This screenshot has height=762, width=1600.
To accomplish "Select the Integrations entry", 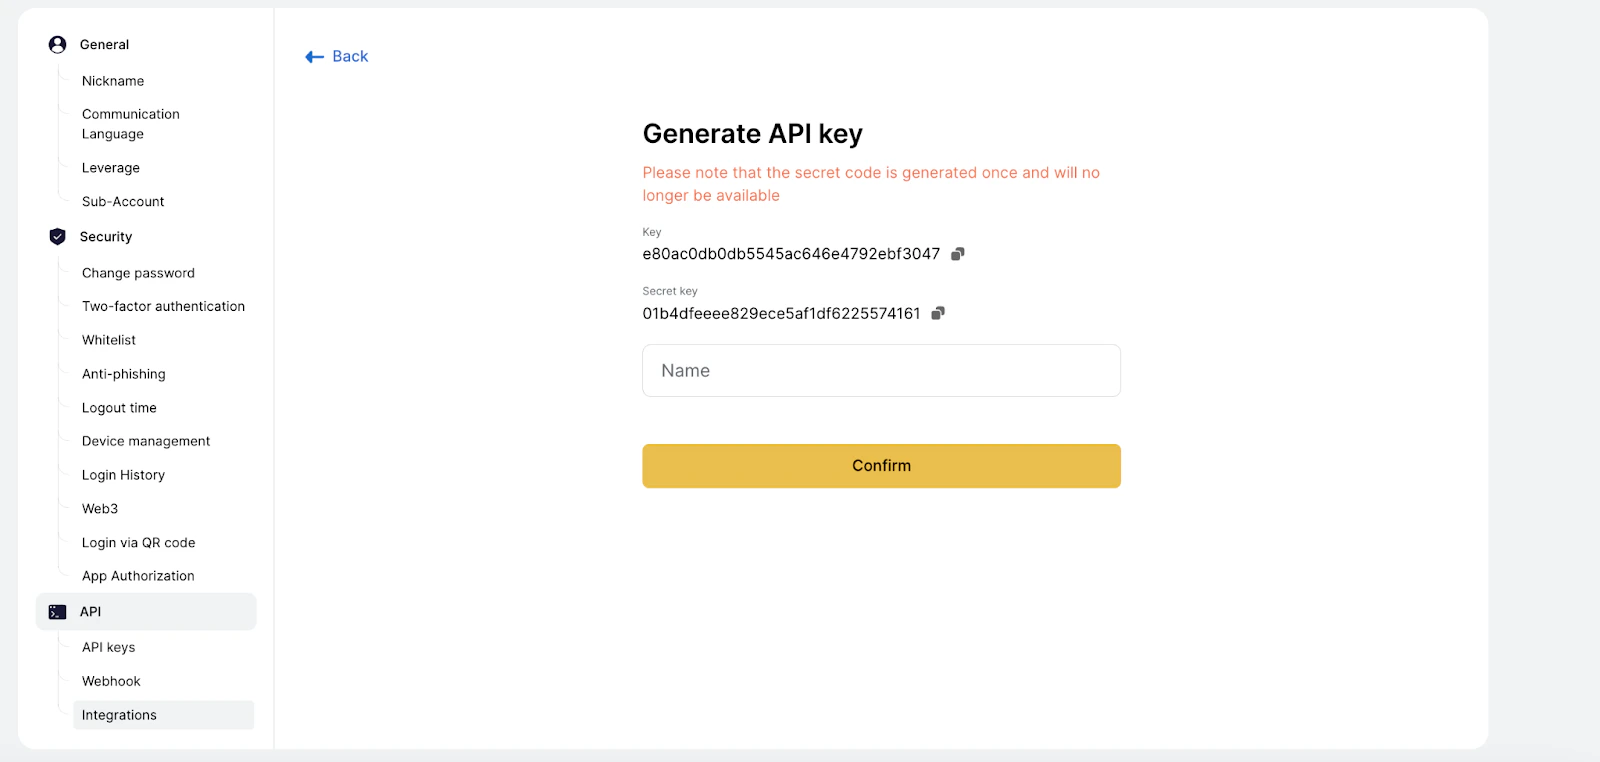I will [119, 715].
